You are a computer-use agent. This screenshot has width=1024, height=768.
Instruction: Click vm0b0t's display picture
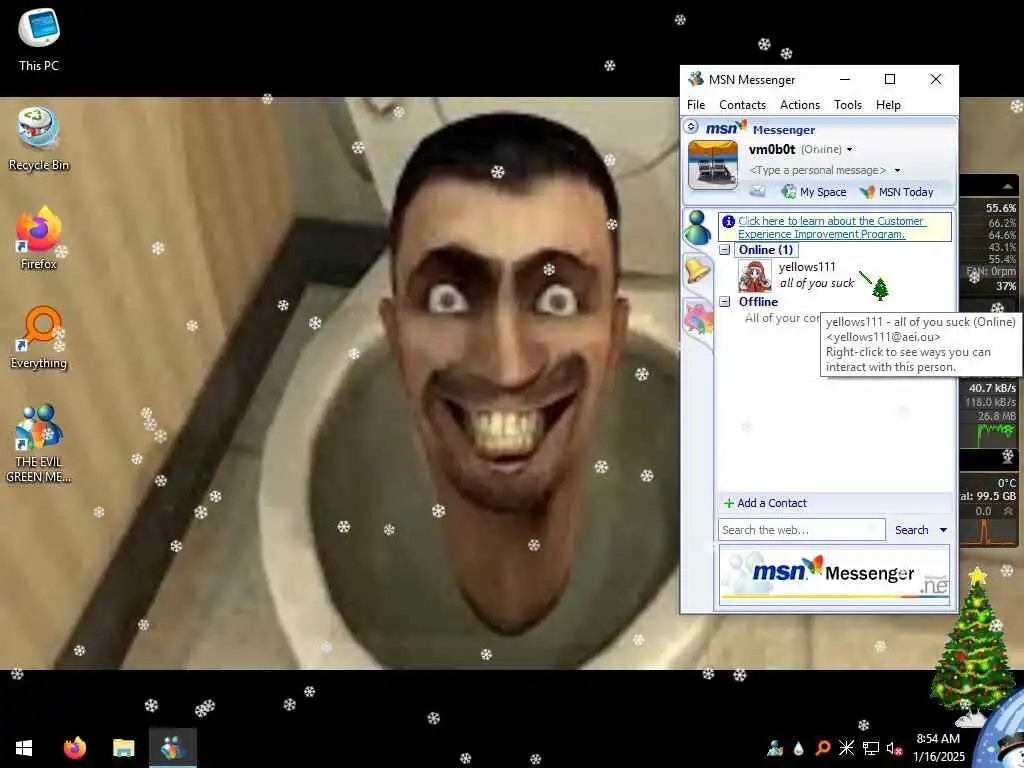(712, 165)
